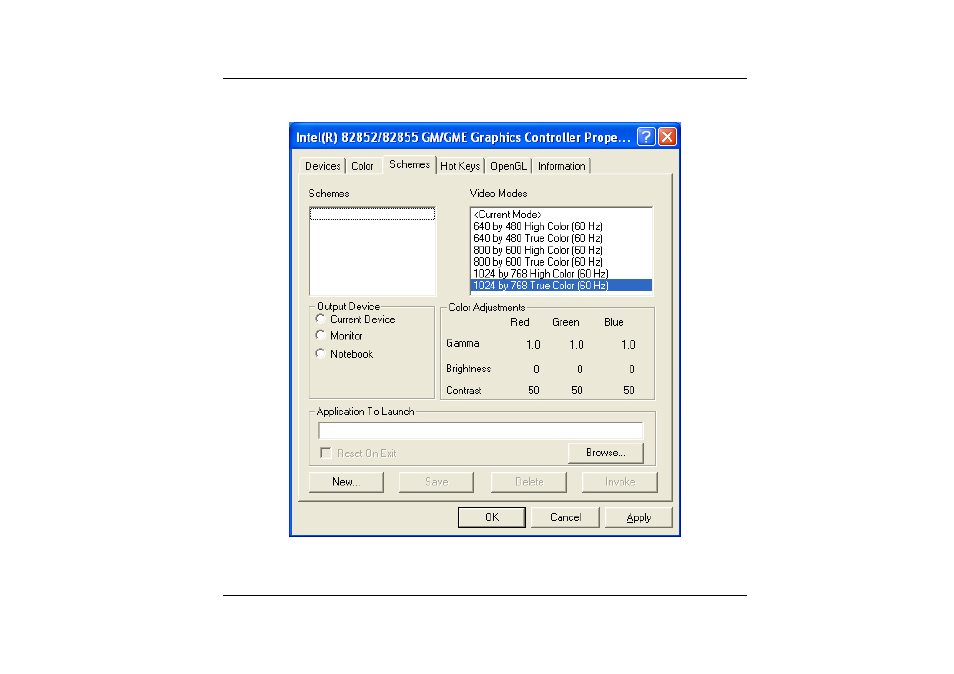
Task: Select the Schemes tab
Action: pyautogui.click(x=409, y=164)
